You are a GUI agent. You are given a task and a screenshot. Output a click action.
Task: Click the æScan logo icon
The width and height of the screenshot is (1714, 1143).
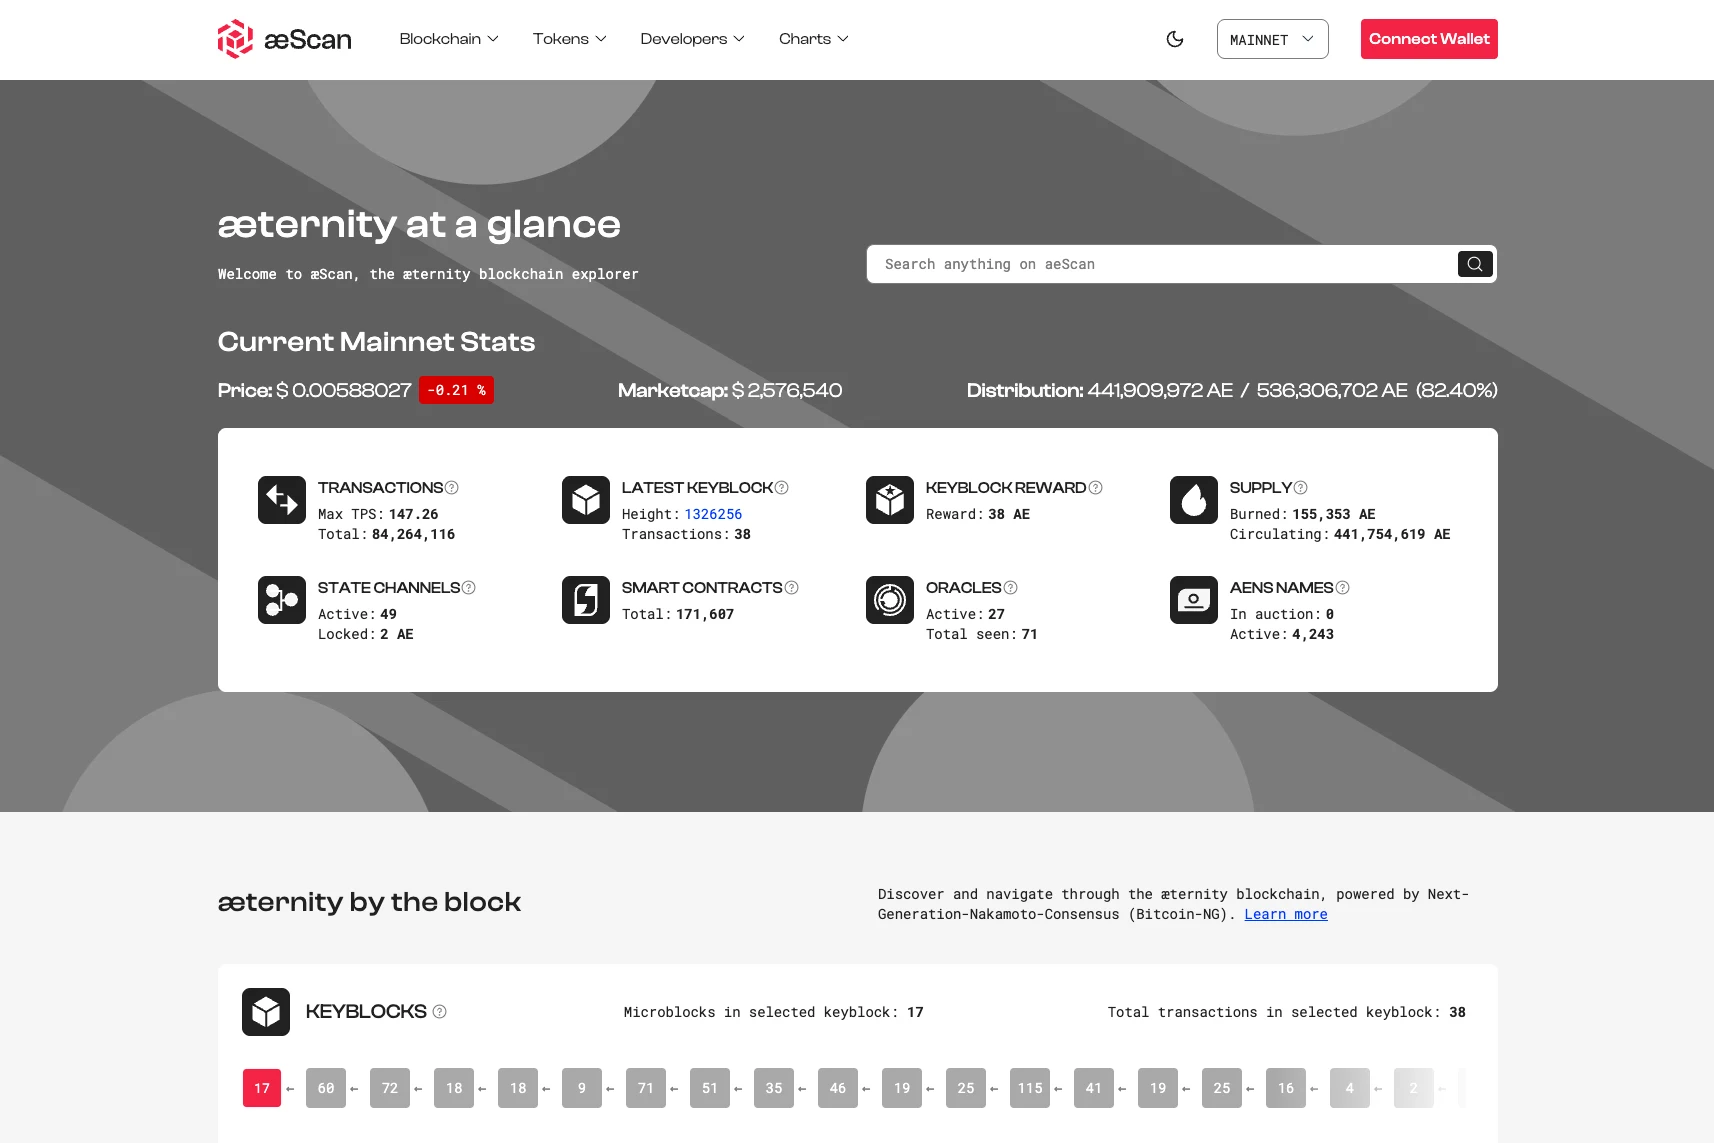pyautogui.click(x=235, y=39)
